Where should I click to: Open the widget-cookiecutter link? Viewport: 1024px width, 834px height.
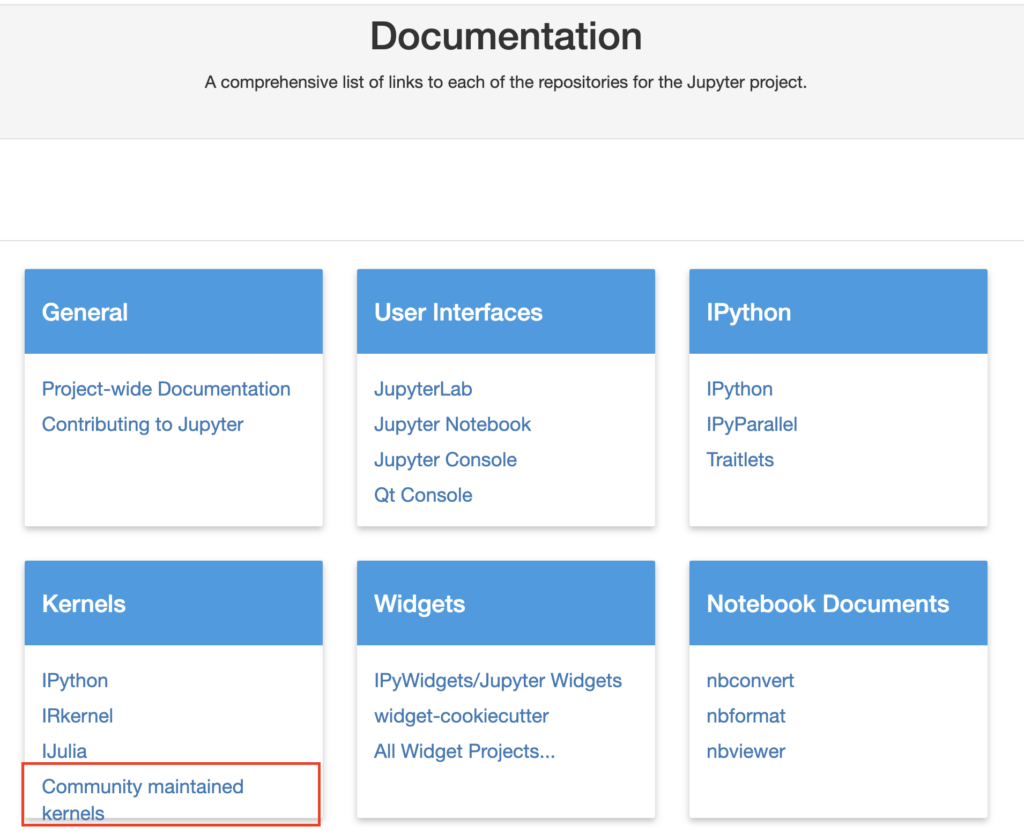460,715
